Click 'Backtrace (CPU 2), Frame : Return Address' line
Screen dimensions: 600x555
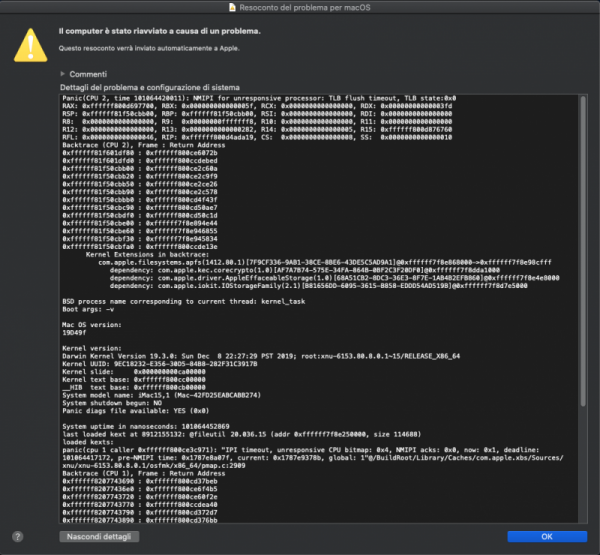[x=143, y=145]
